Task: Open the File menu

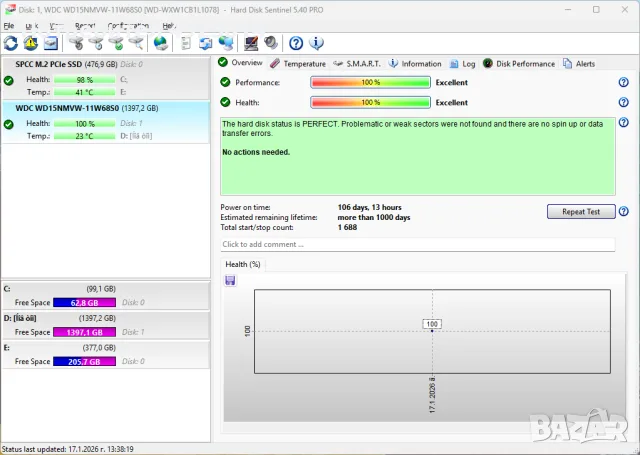Action: tap(9, 26)
